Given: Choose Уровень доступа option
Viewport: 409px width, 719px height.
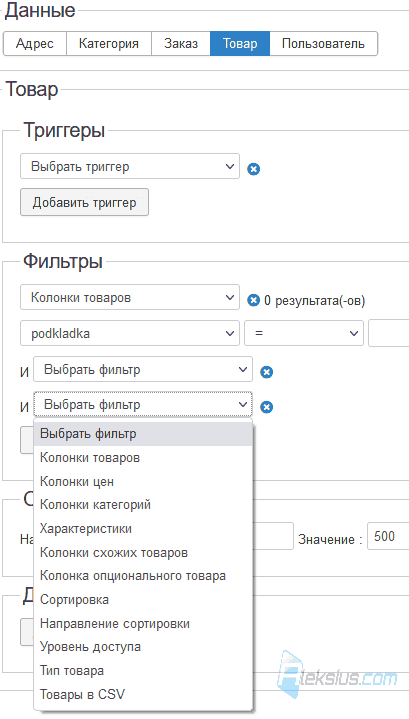Looking at the screenshot, I should click(143, 647).
